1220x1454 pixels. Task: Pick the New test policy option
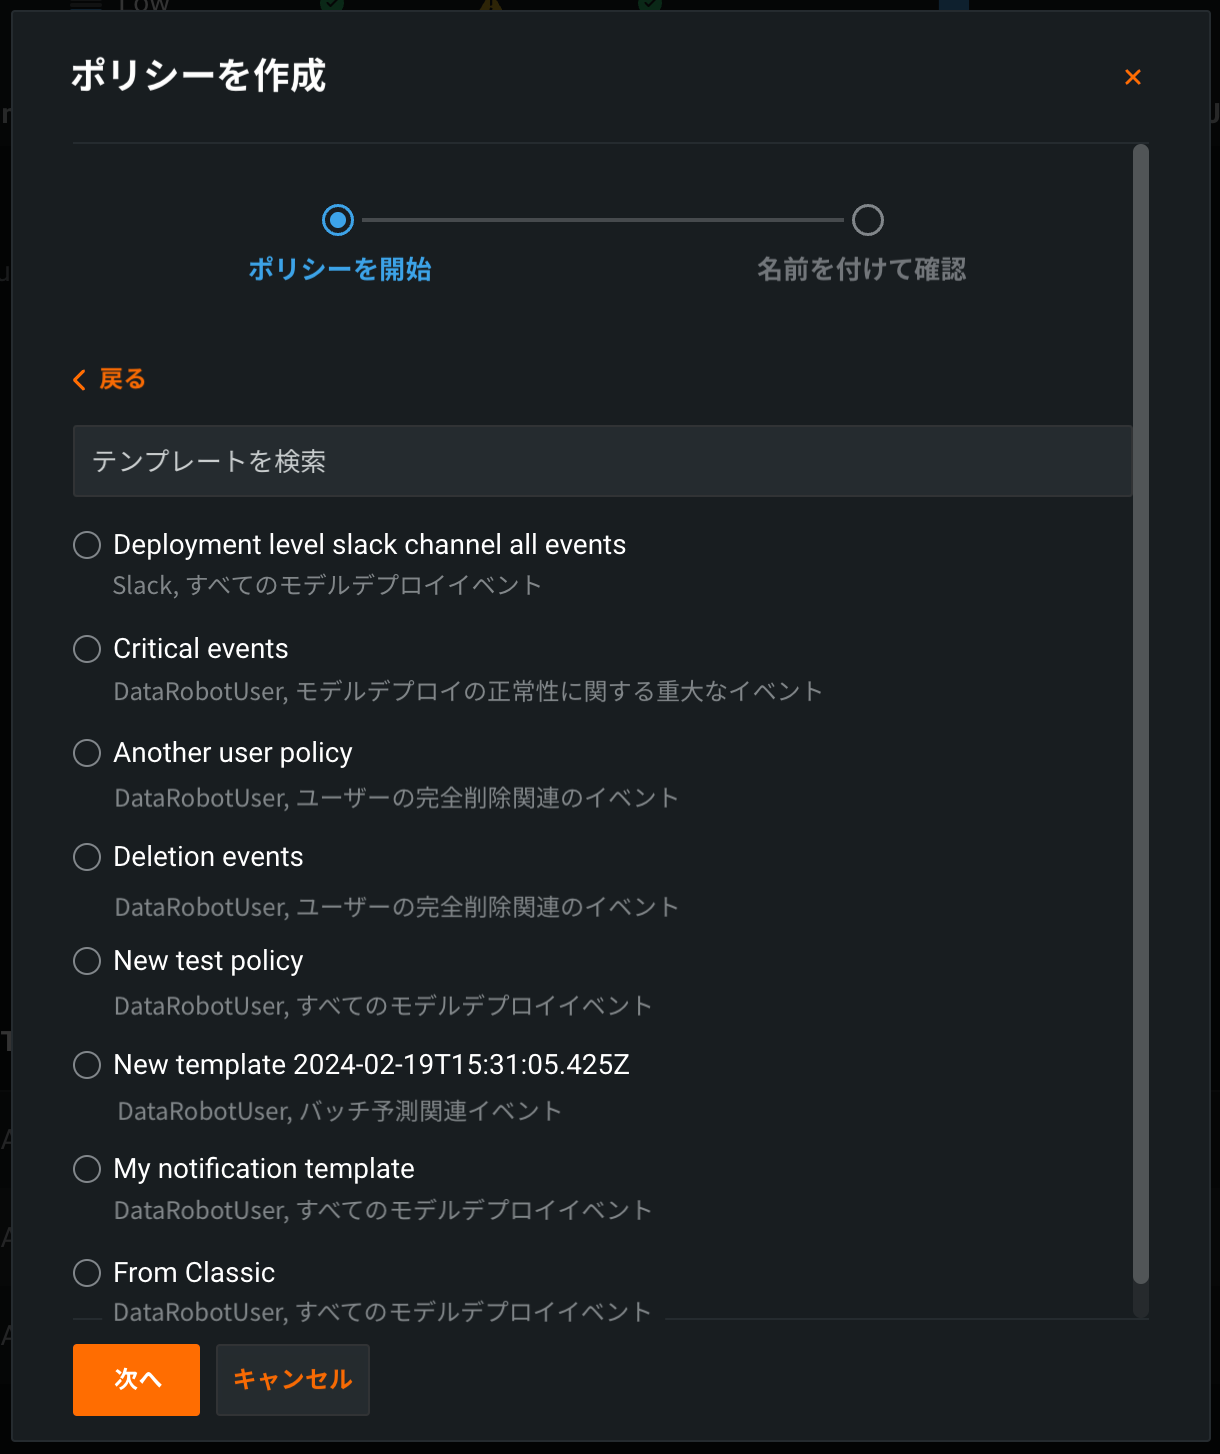pyautogui.click(x=88, y=961)
